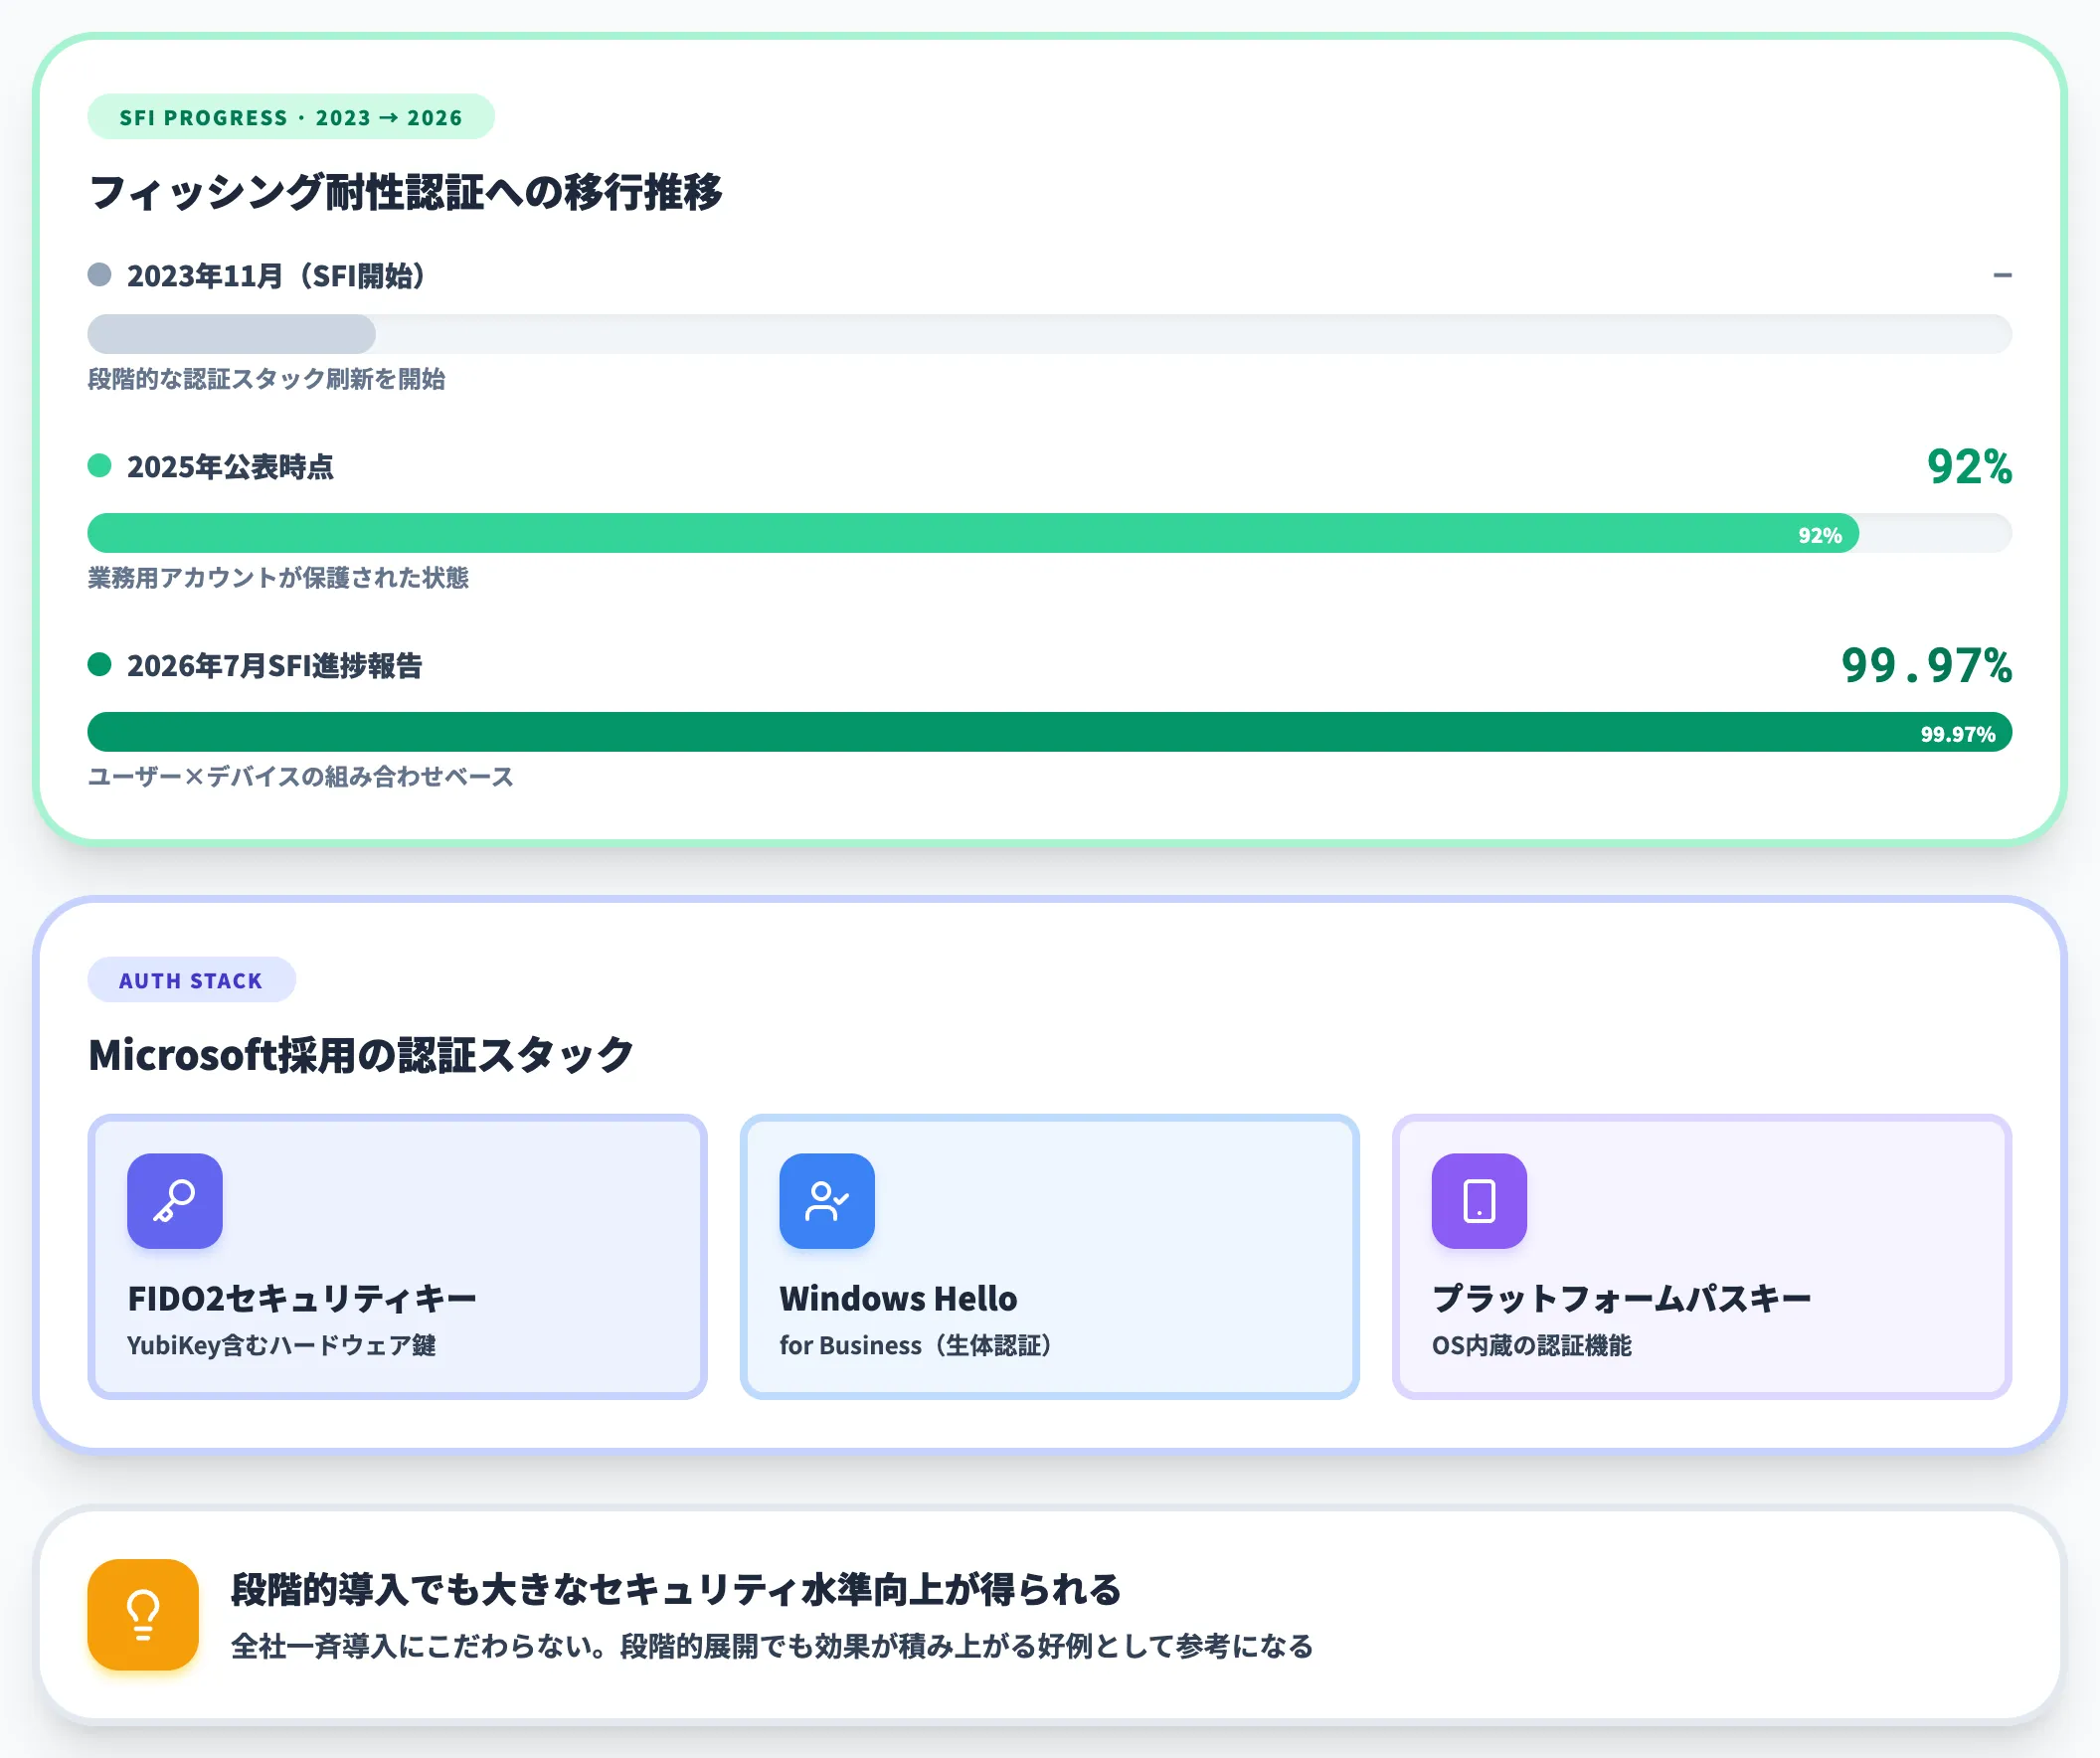Click the small 92% label inside bar

pyautogui.click(x=1820, y=535)
